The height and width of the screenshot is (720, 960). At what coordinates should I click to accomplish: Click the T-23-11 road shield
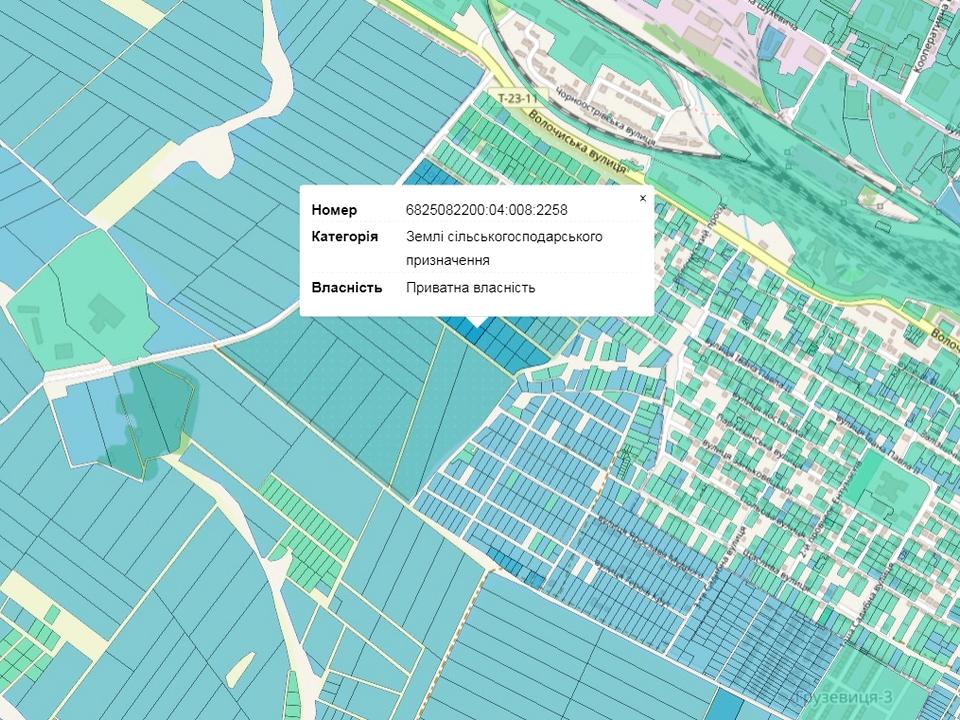tap(516, 99)
